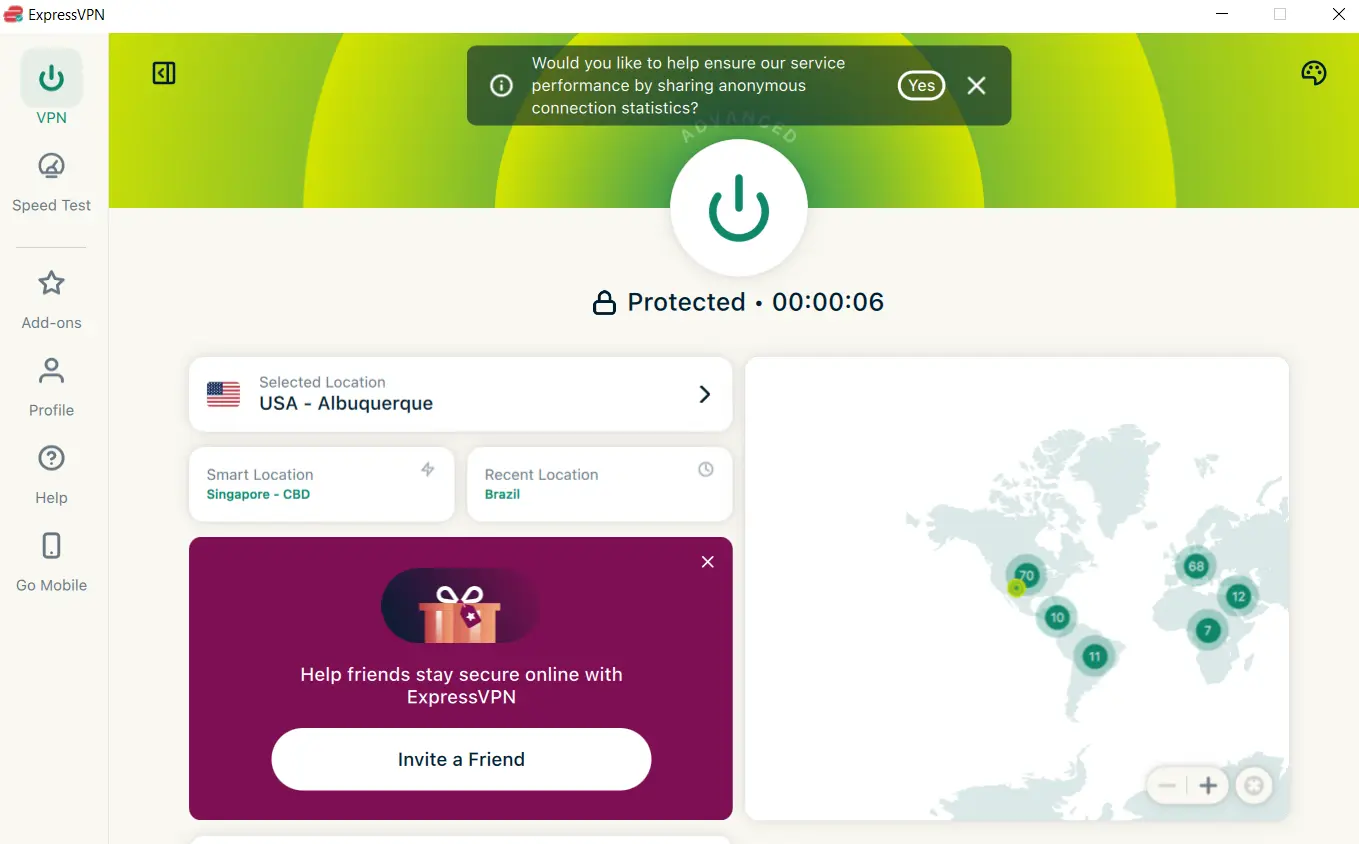Click the Protected connection timer text
This screenshot has height=844, width=1359.
[x=756, y=302]
